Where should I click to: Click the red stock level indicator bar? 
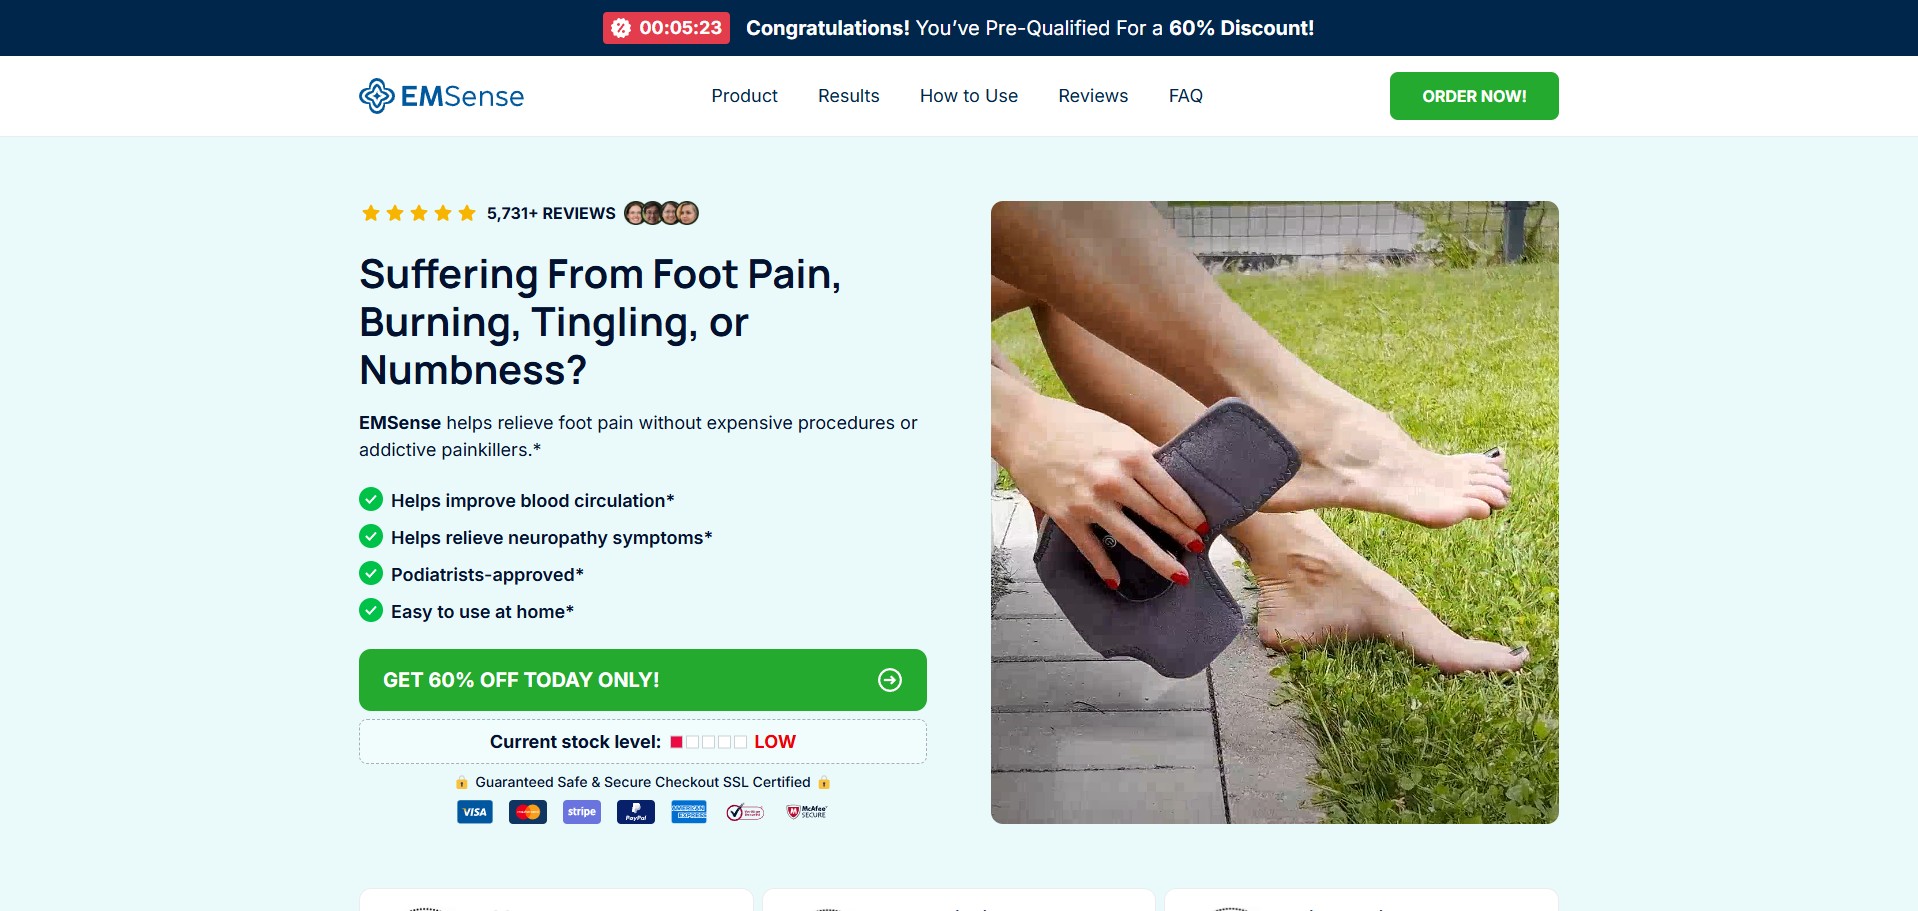[676, 742]
